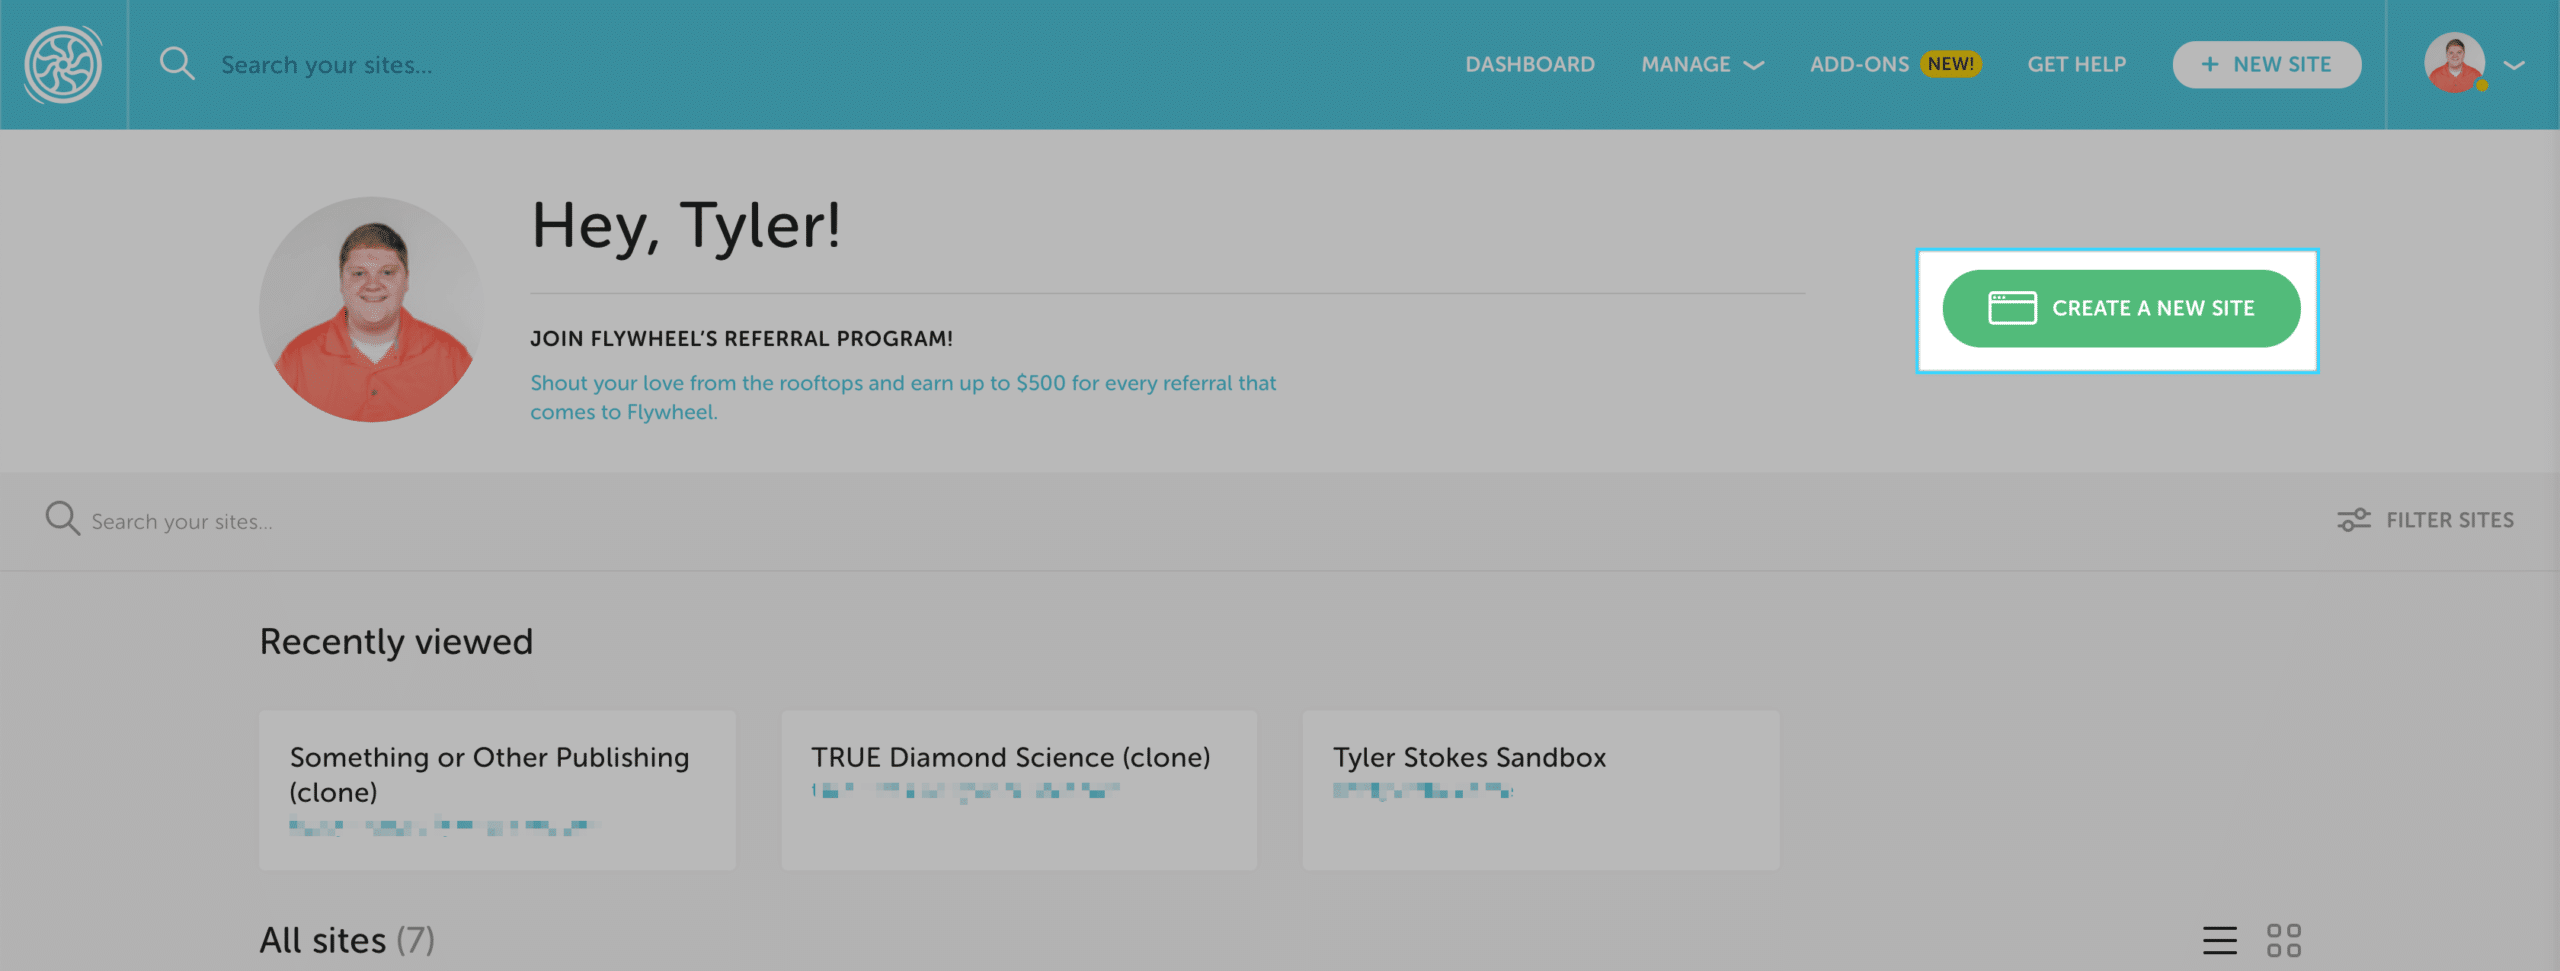
Task: Click the browser window icon on green button
Action: pos(2012,308)
